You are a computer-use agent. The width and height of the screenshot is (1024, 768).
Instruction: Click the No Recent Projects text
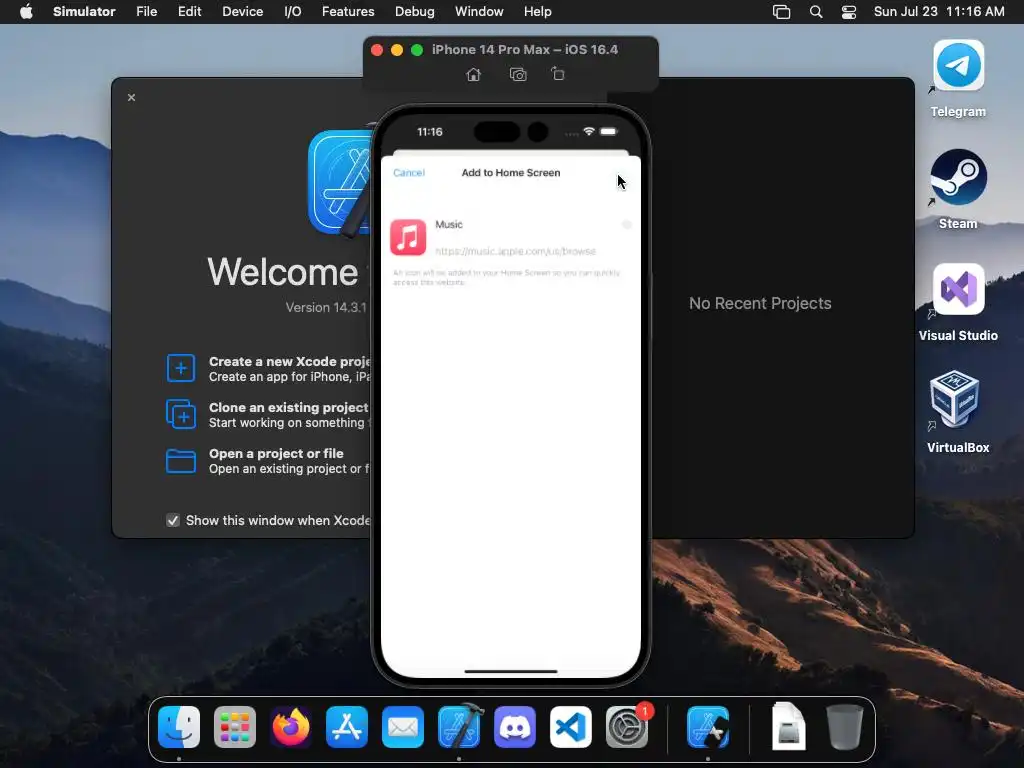(x=760, y=304)
